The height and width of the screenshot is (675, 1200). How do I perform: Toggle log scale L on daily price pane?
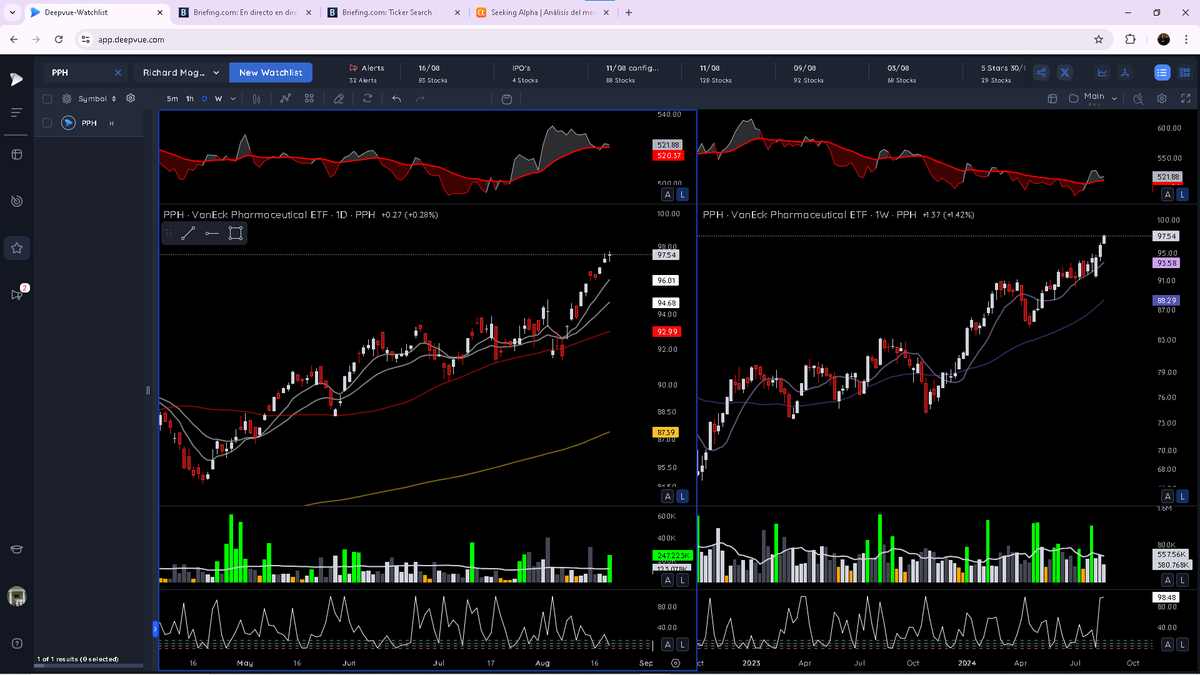pos(682,496)
